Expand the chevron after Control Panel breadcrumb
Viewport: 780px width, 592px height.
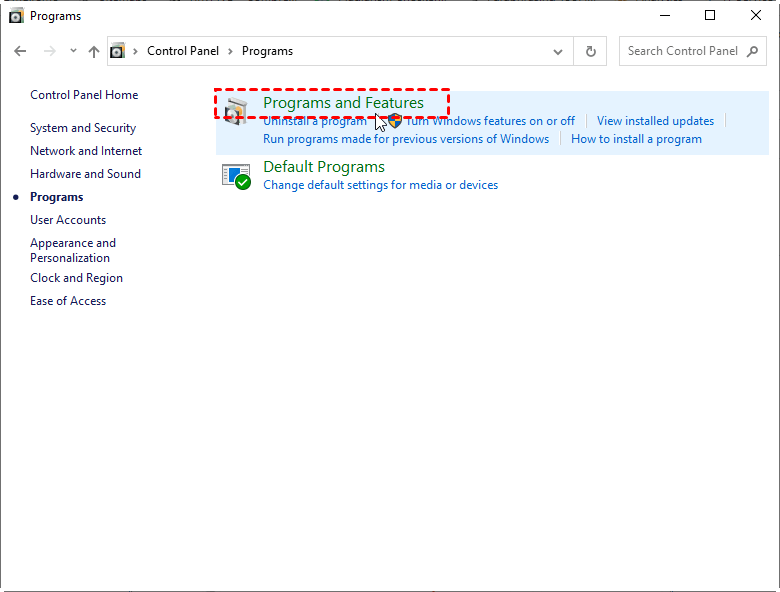230,51
